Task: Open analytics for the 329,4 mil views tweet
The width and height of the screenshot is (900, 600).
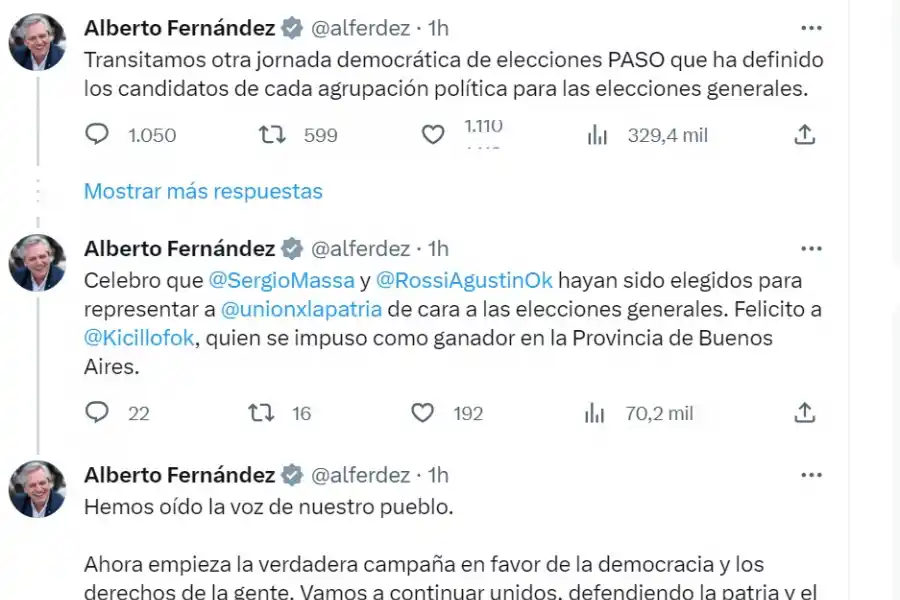Action: [597, 135]
